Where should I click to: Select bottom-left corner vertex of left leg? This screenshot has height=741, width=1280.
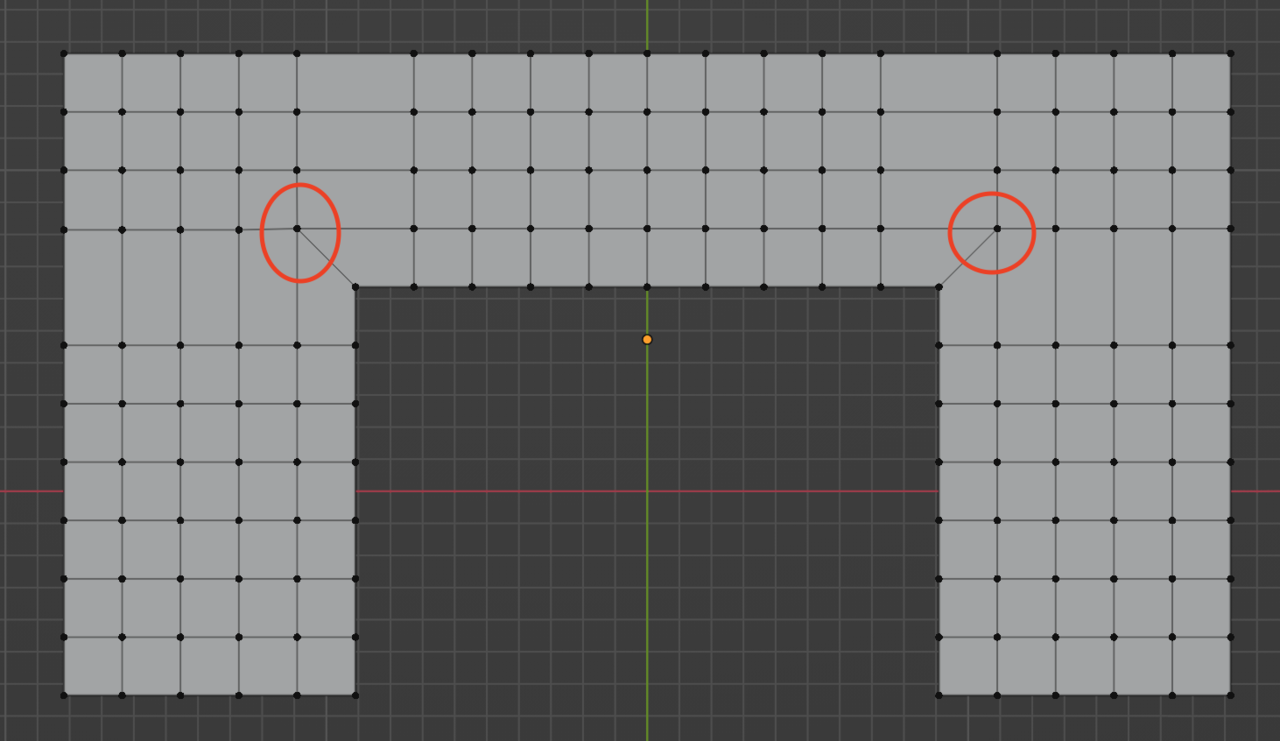click(x=64, y=695)
